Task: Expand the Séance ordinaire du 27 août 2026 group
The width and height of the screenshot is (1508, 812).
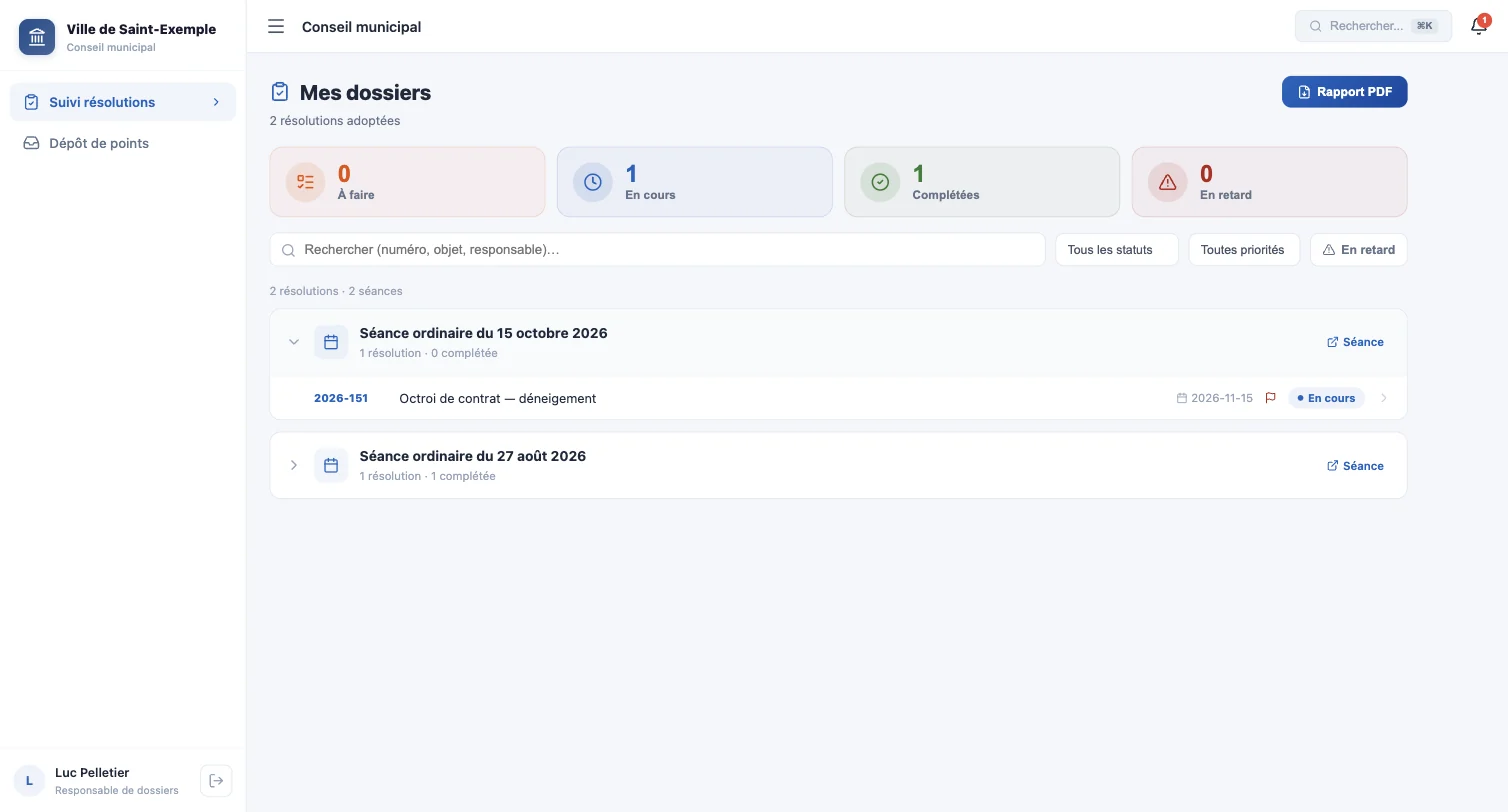Action: pos(294,466)
